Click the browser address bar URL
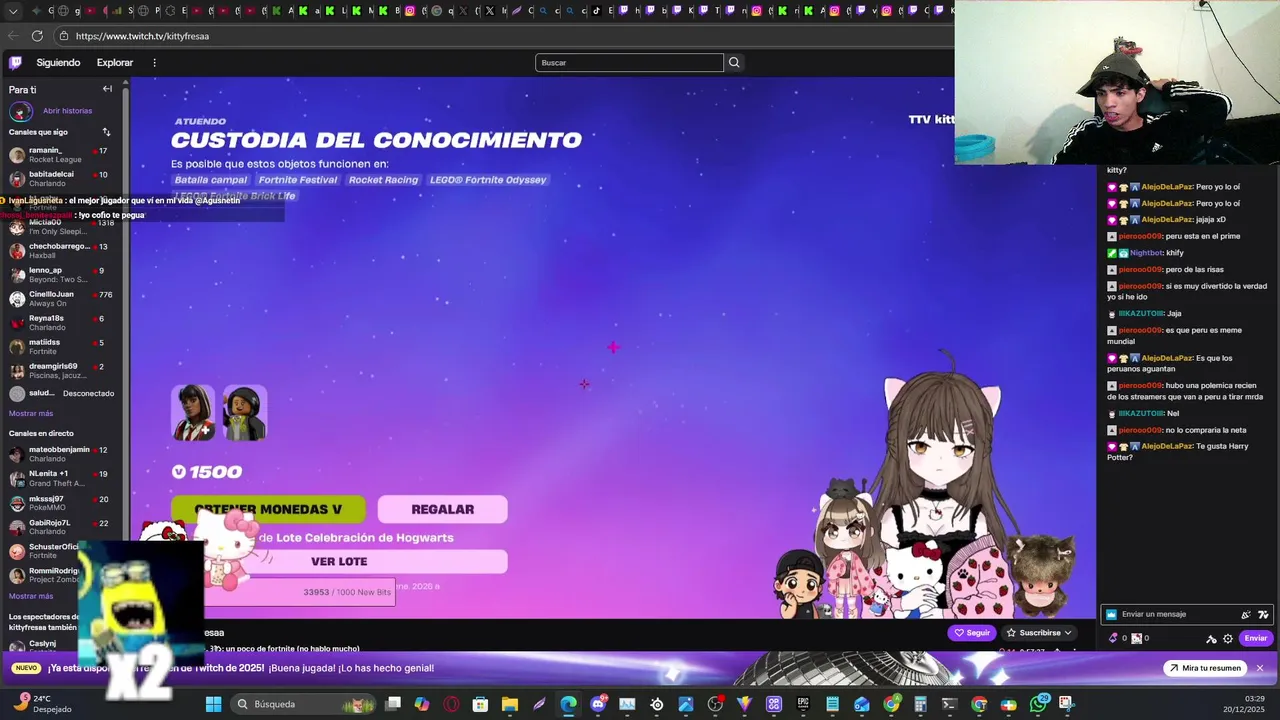 [142, 36]
